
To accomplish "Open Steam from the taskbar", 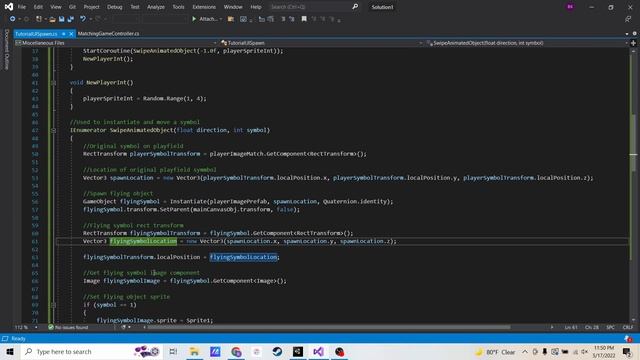I will [277, 351].
